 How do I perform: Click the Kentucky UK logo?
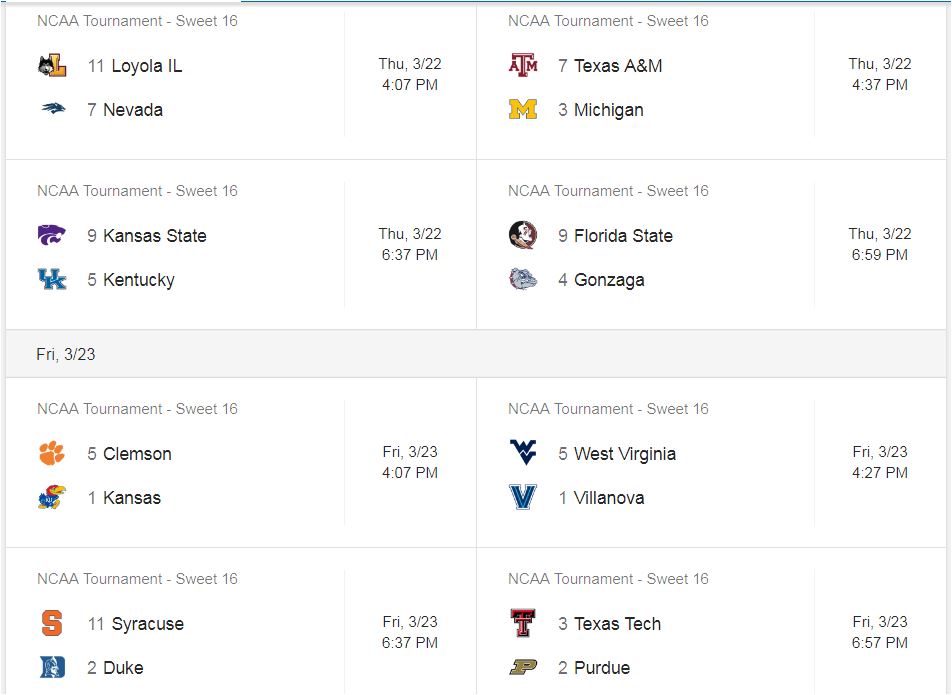coord(52,279)
